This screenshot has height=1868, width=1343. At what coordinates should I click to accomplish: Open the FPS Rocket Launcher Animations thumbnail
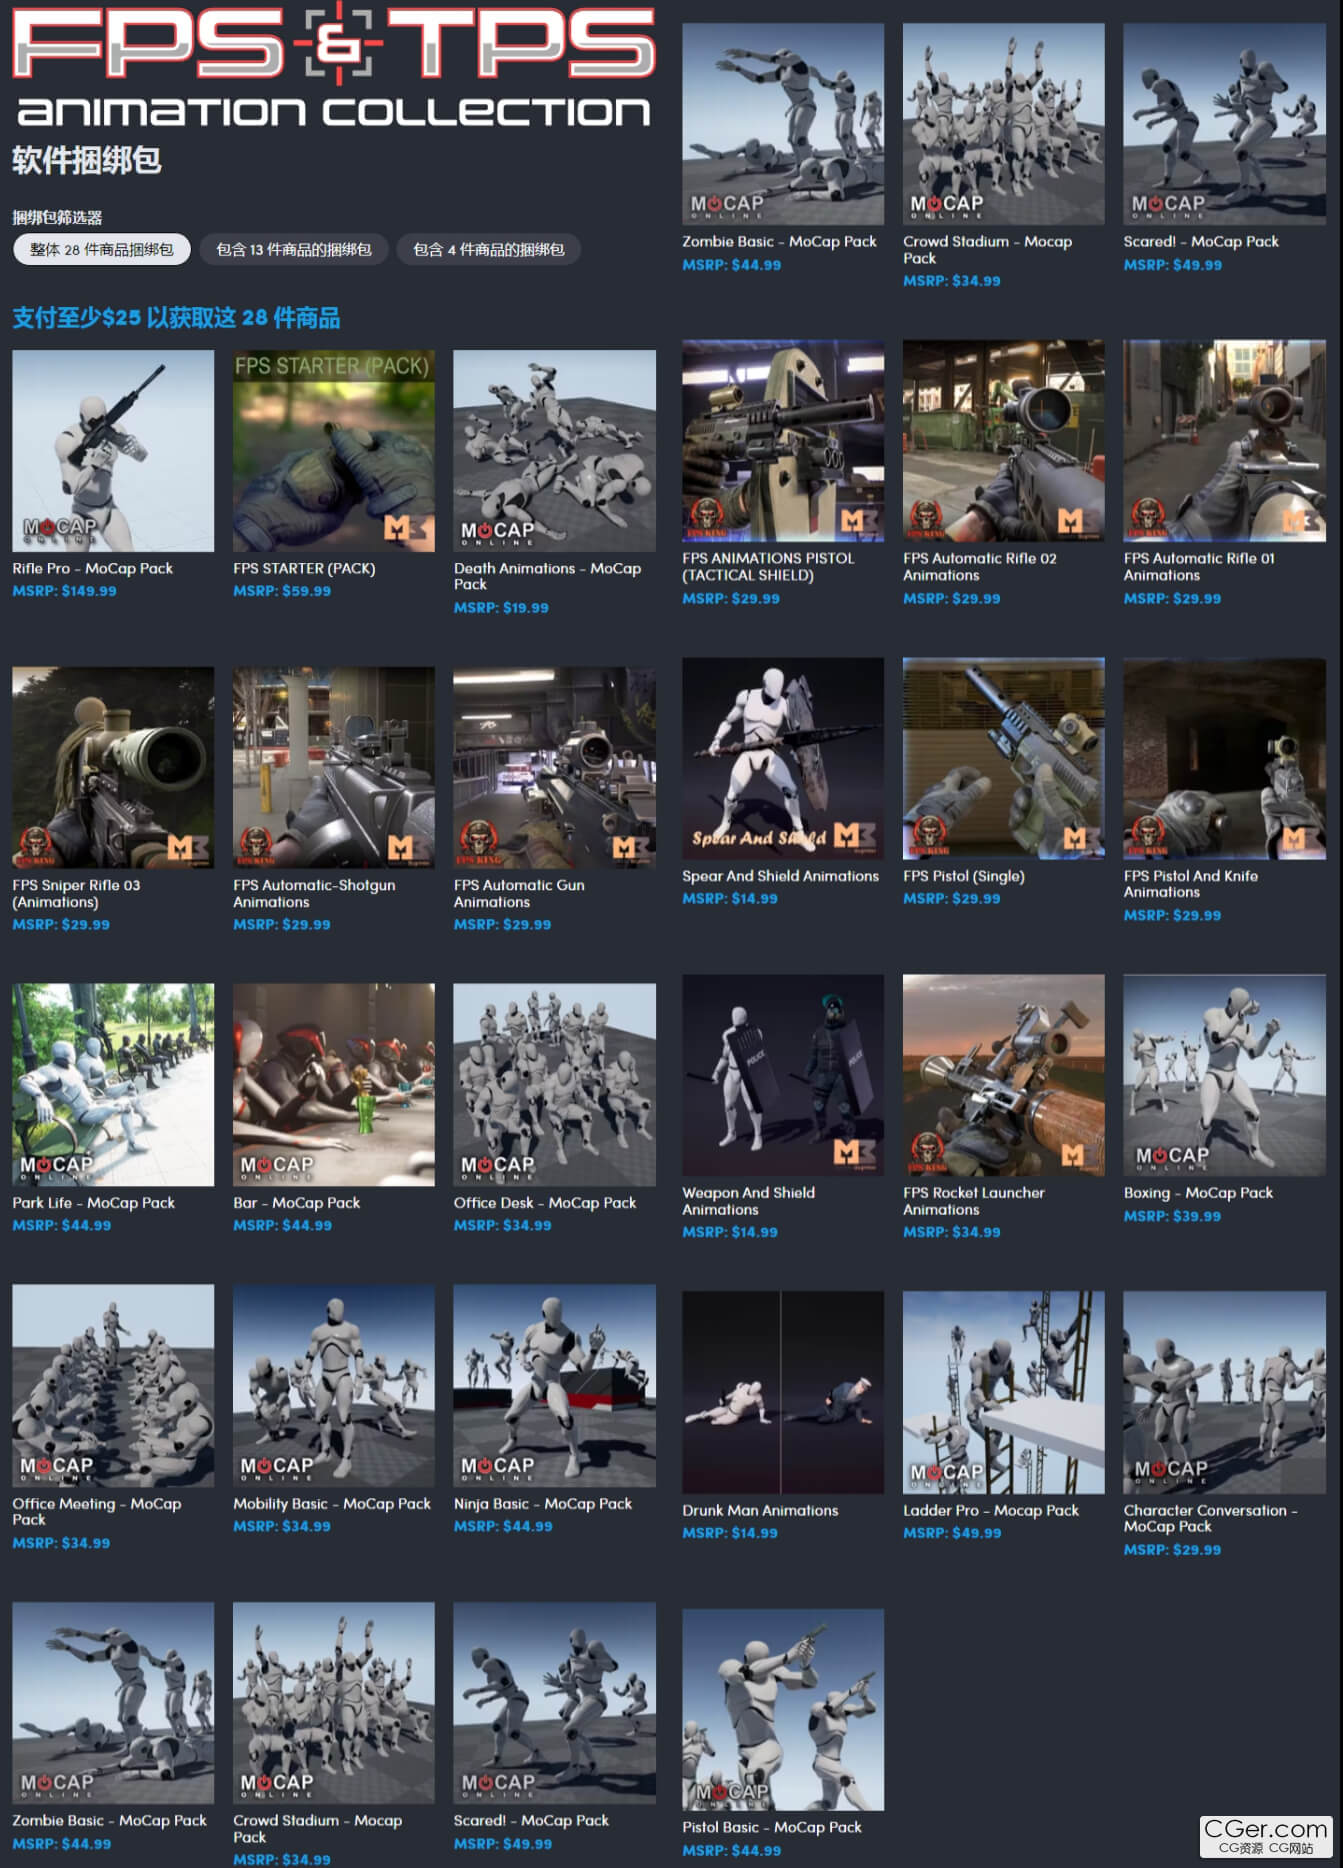[1004, 1075]
